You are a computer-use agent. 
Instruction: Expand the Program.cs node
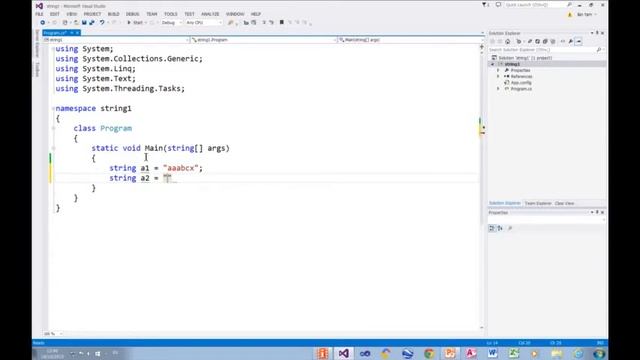[498, 89]
